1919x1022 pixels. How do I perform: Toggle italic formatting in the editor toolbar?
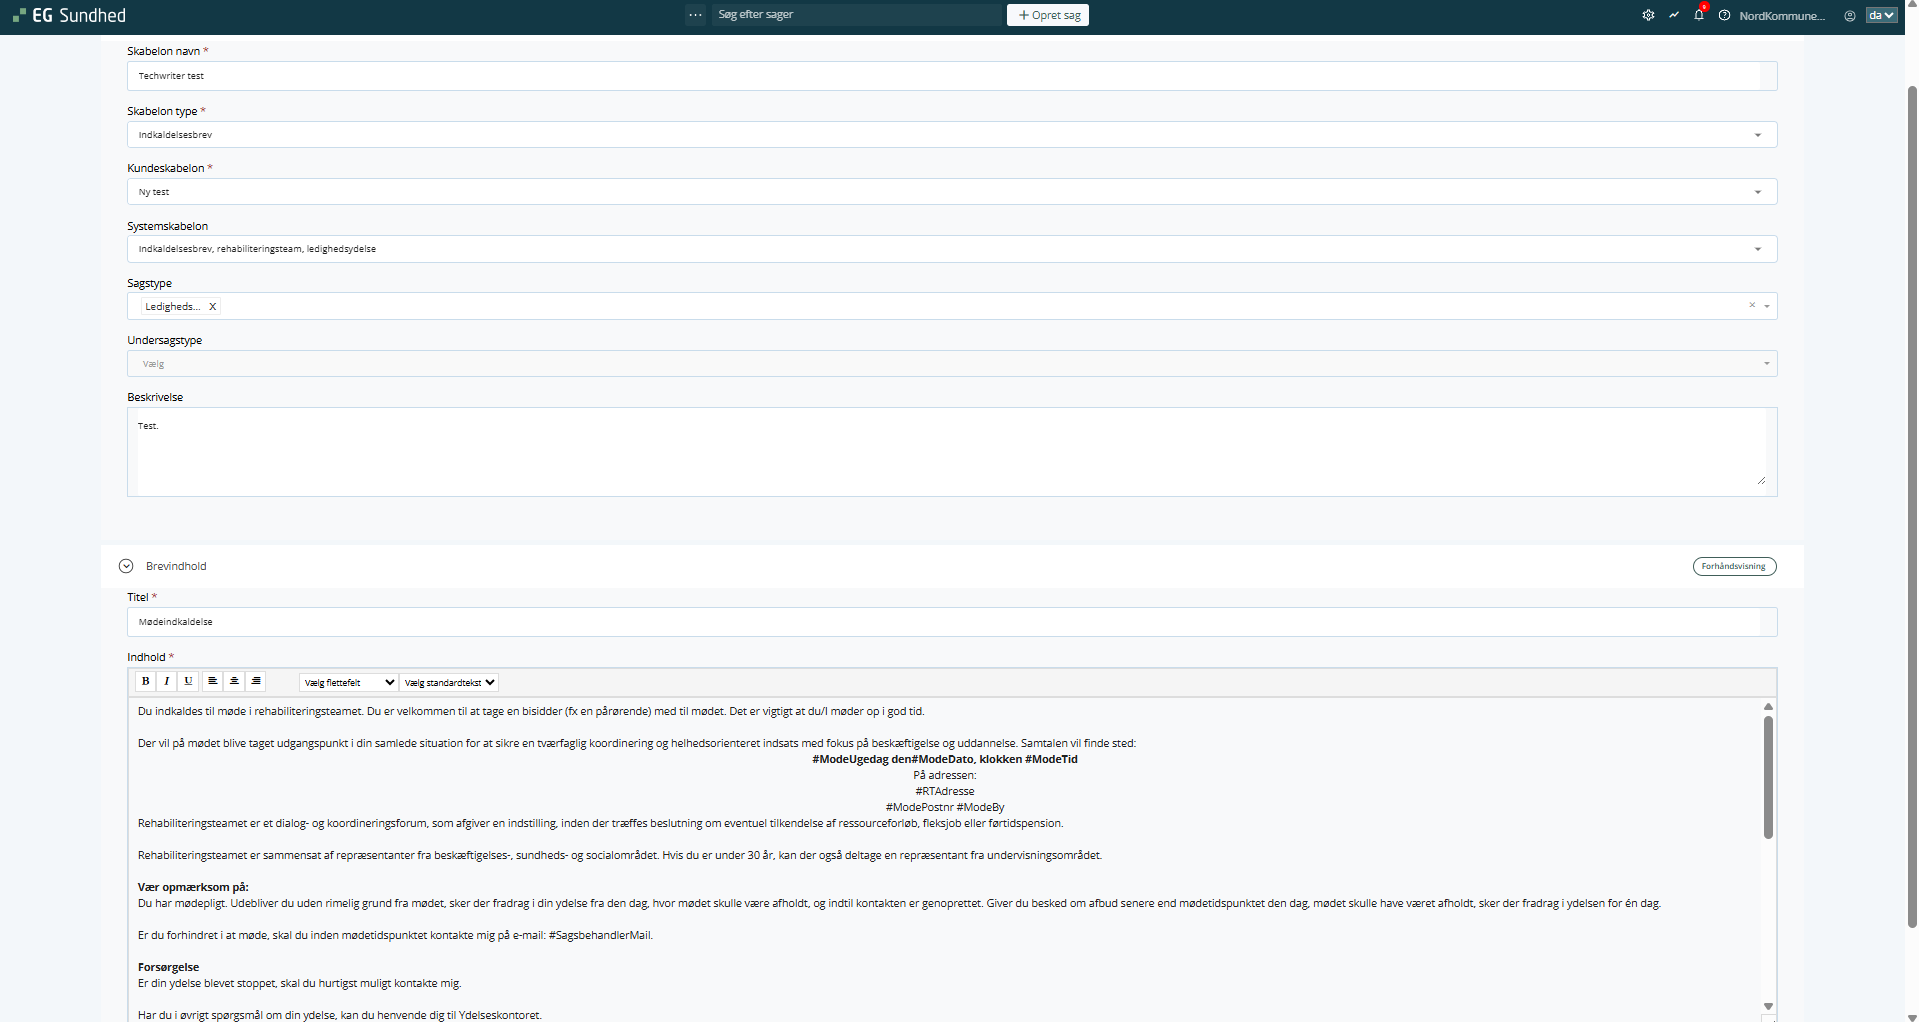pos(167,681)
